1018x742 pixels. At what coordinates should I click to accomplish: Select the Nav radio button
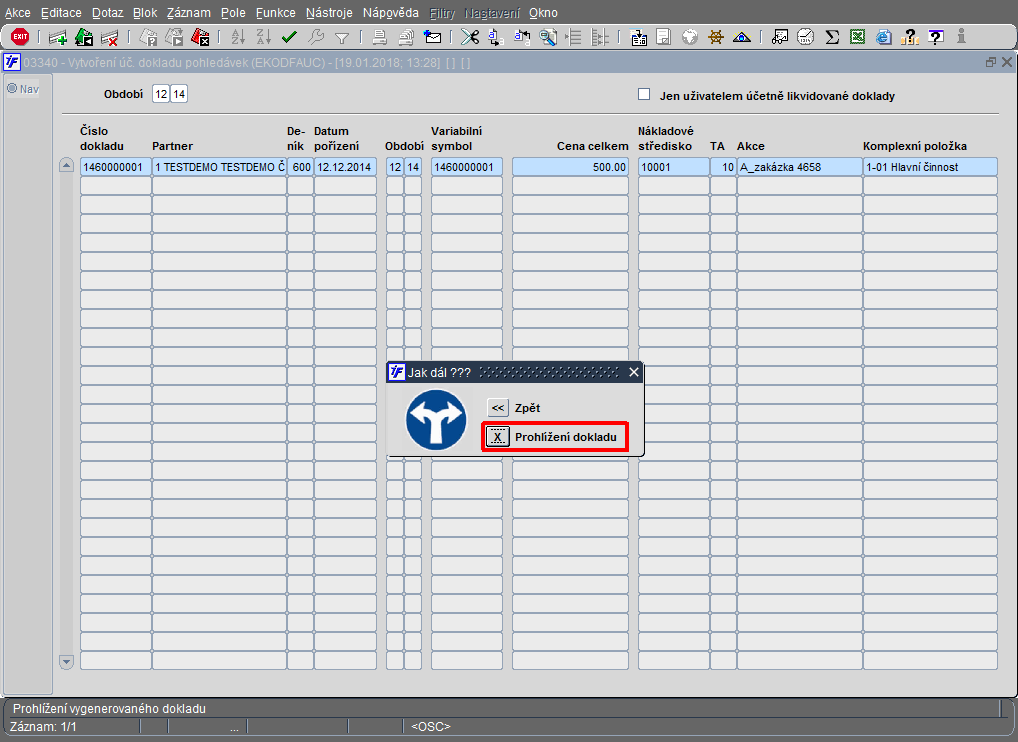(x=13, y=88)
